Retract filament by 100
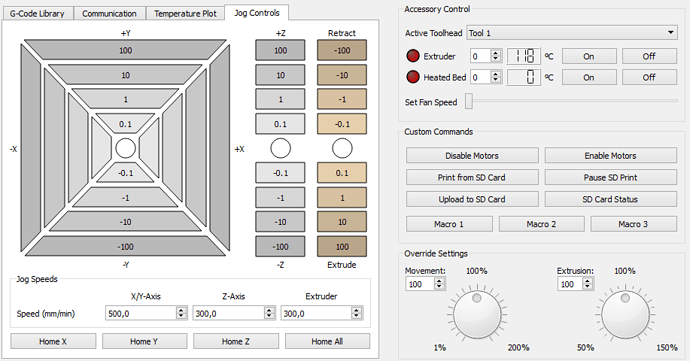This screenshot has width=690, height=361. [x=342, y=50]
